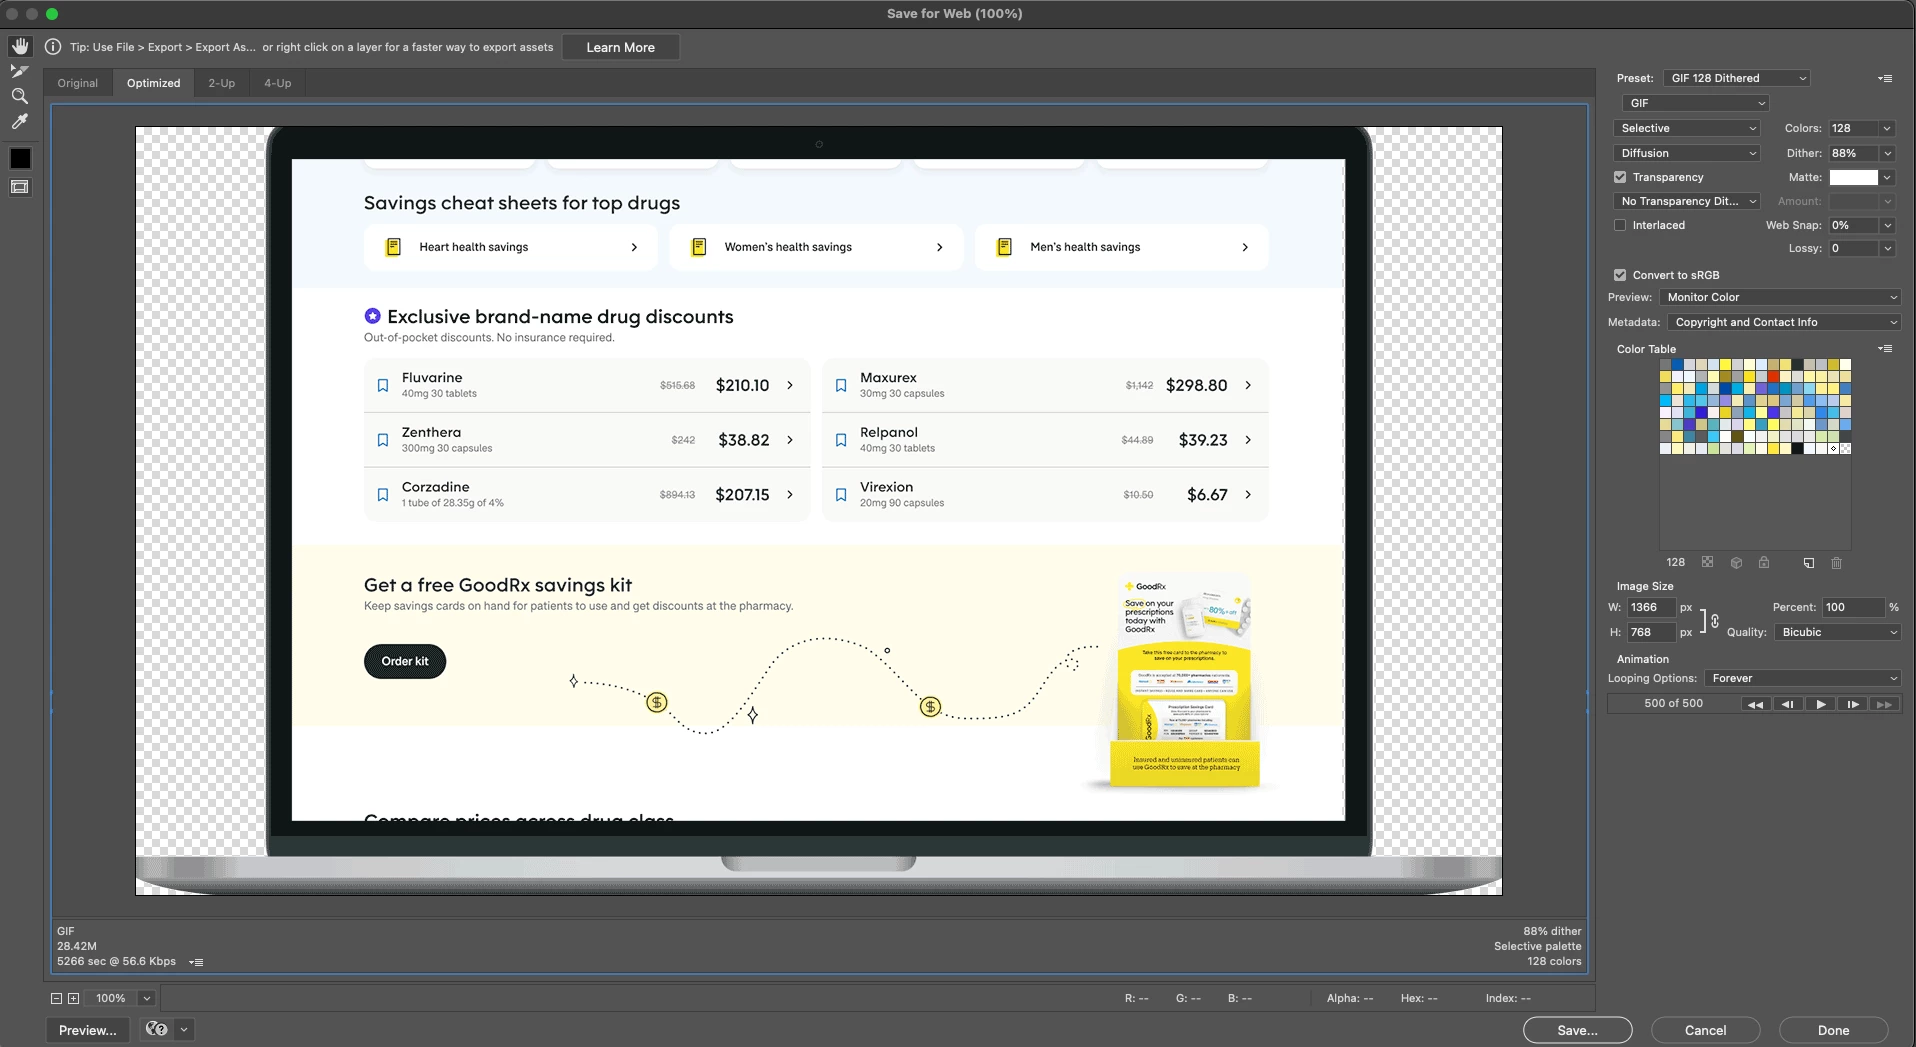Click the image width field 1366
The width and height of the screenshot is (1916, 1047).
coord(1651,607)
